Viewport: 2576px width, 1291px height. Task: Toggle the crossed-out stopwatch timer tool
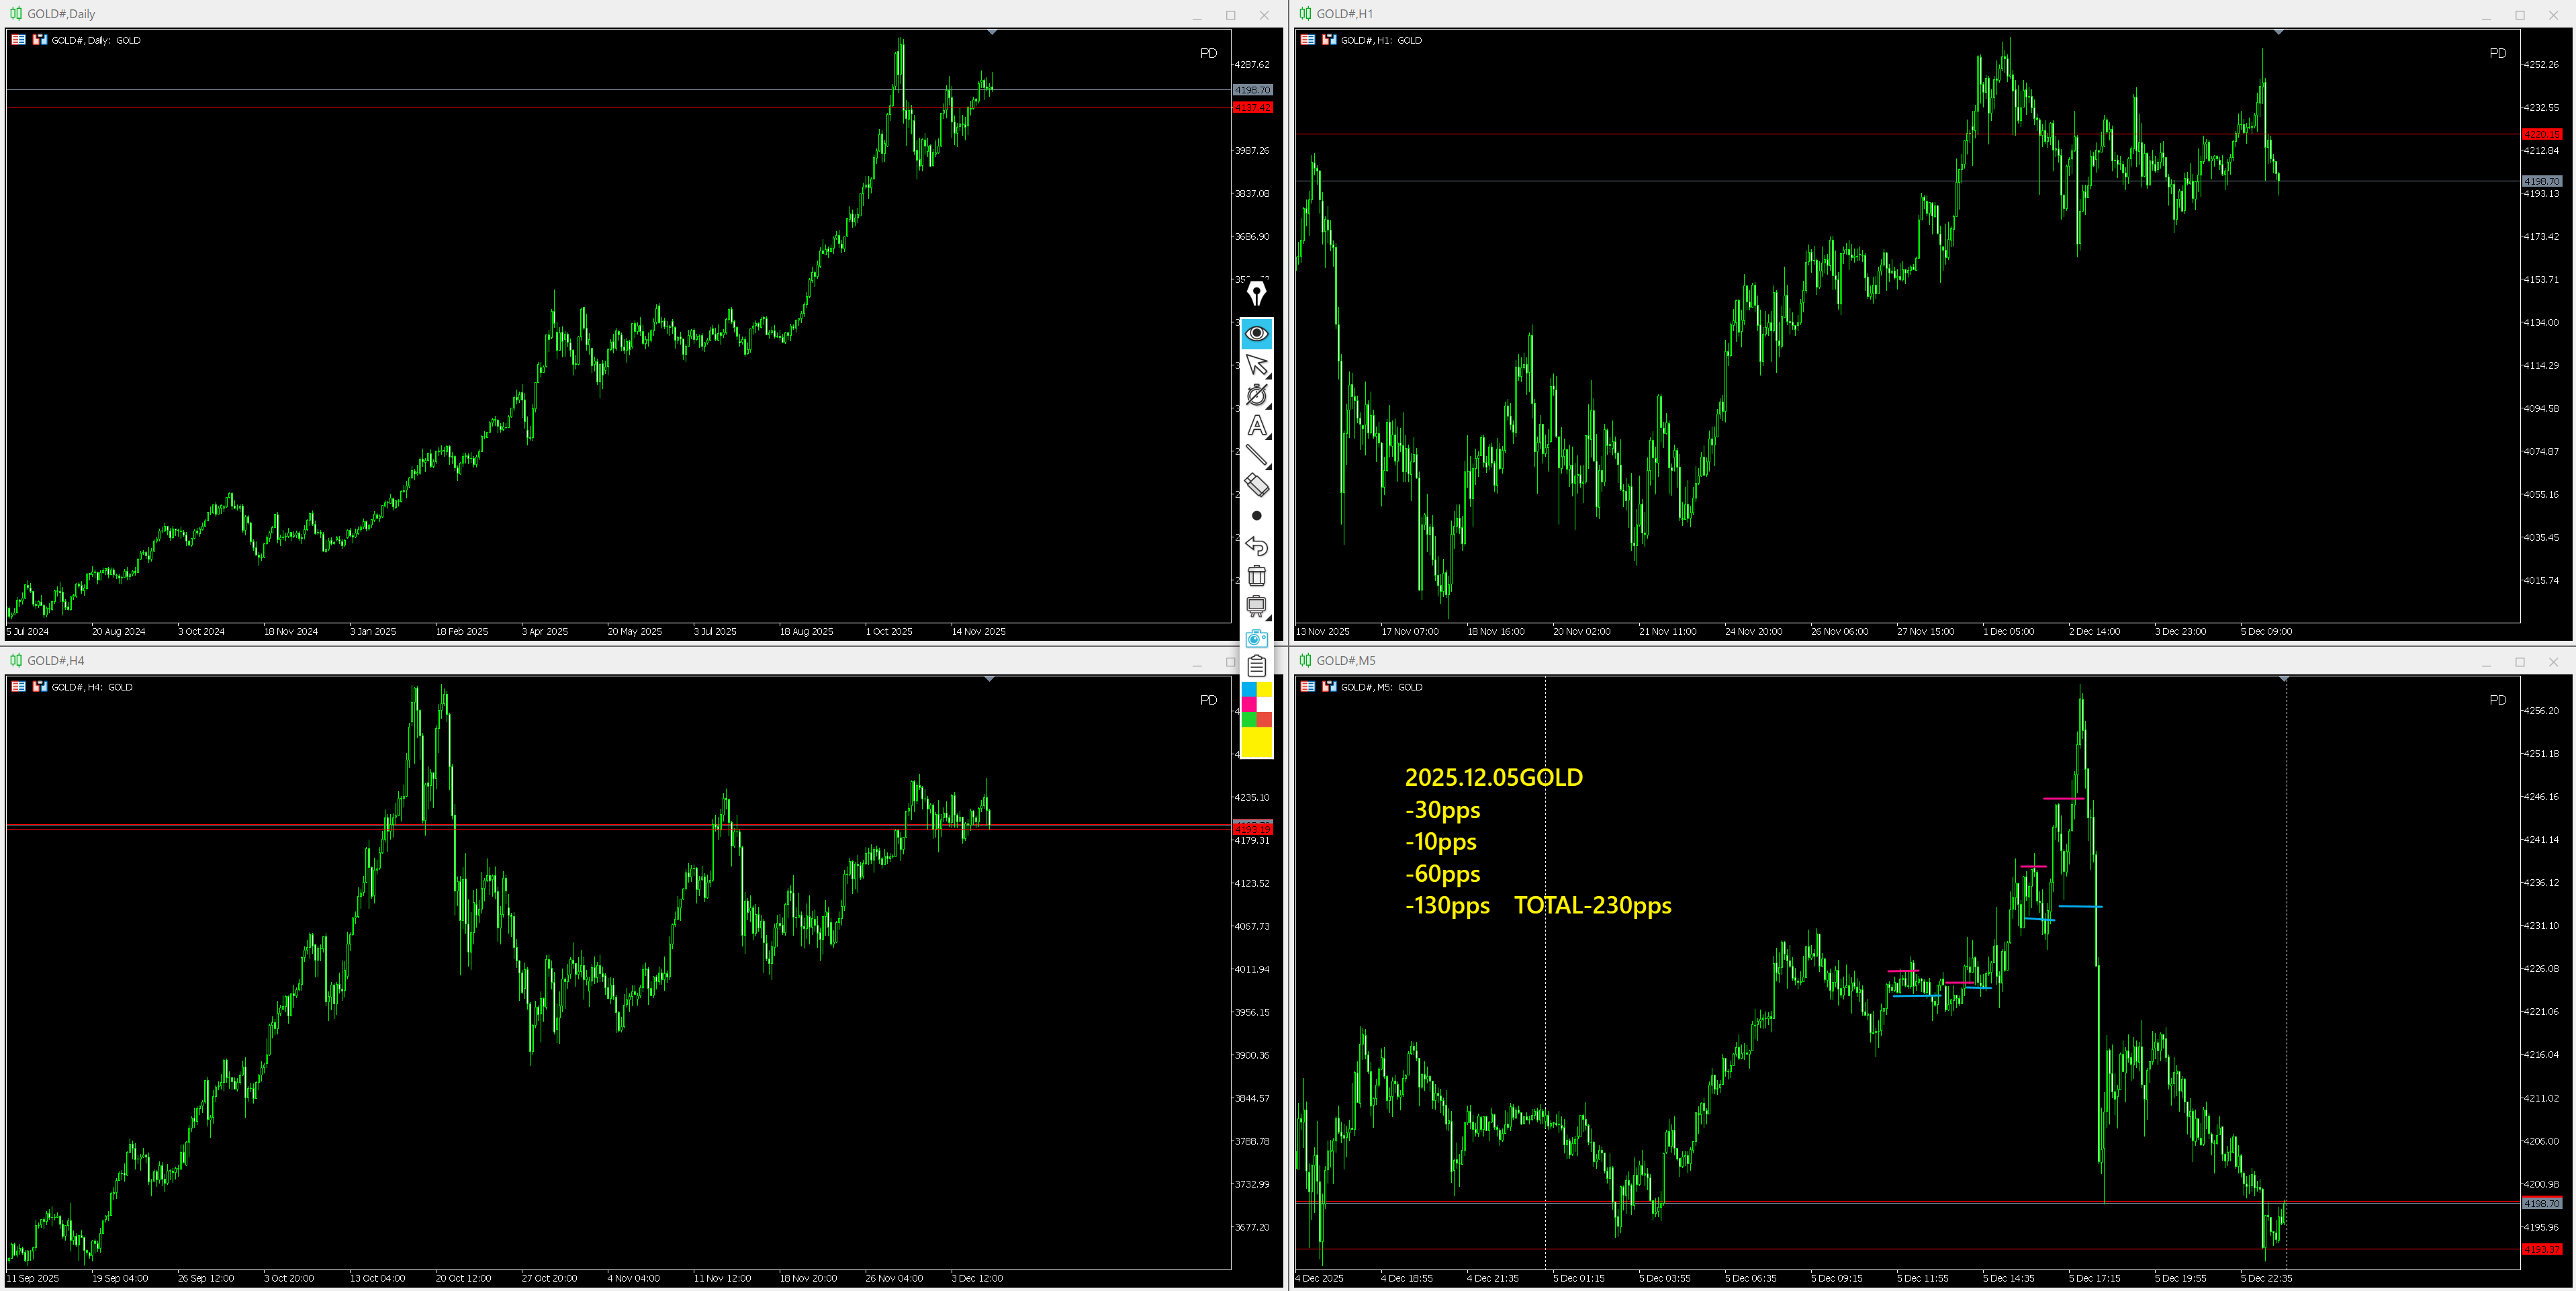pos(1256,395)
